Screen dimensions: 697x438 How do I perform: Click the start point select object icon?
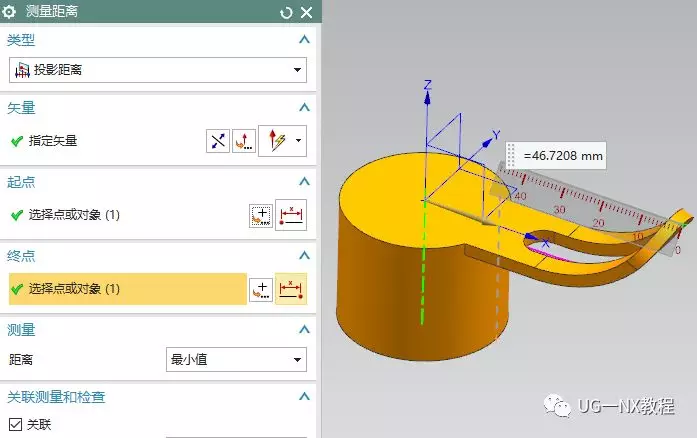pos(291,215)
